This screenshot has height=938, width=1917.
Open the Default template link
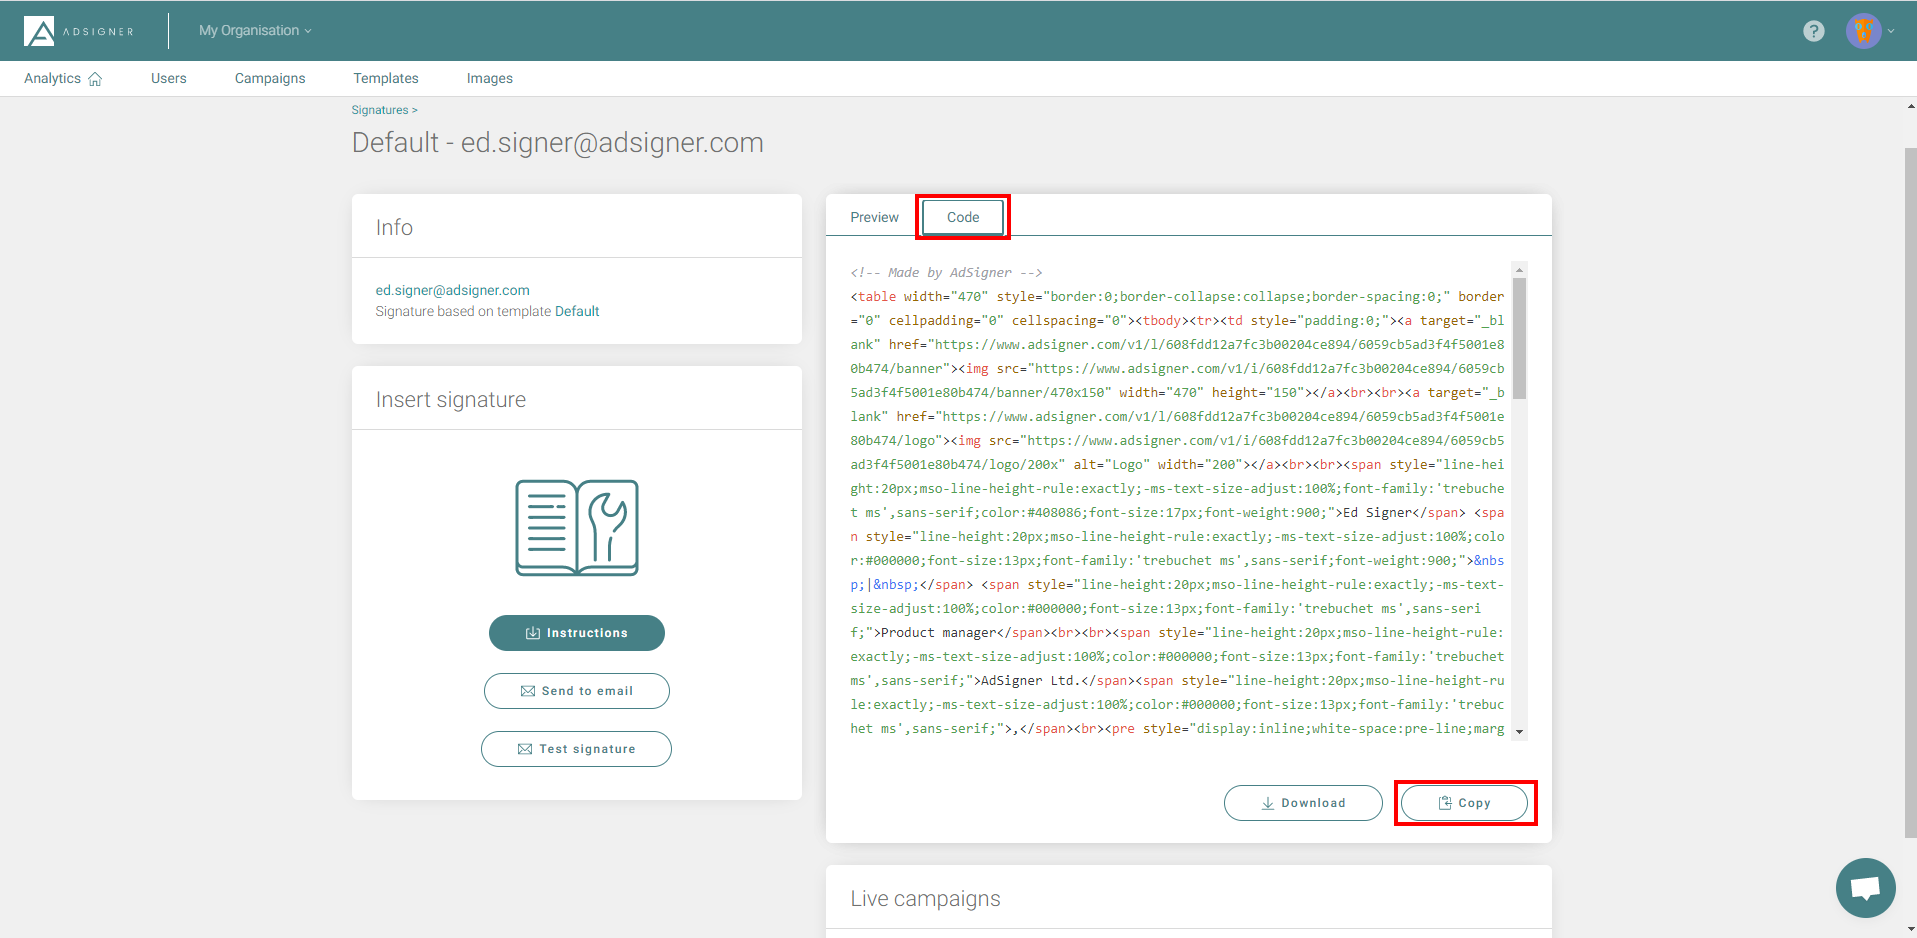point(577,311)
